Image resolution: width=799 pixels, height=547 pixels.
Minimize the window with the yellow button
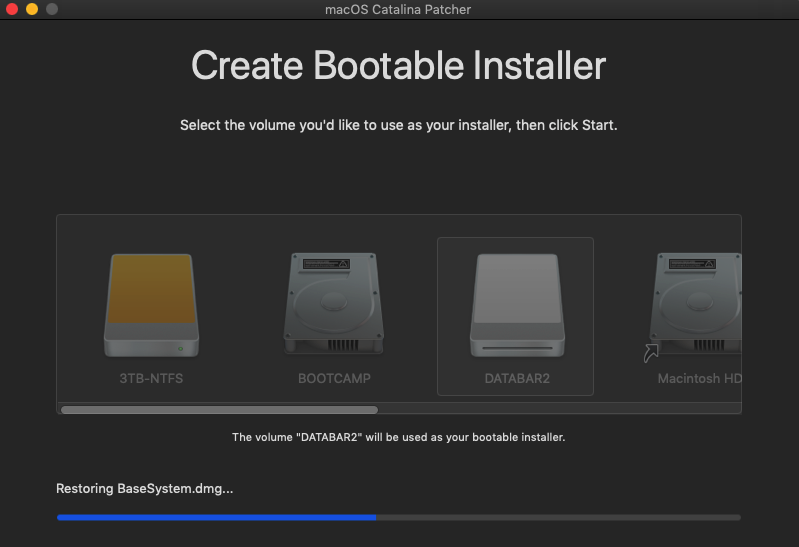click(32, 9)
